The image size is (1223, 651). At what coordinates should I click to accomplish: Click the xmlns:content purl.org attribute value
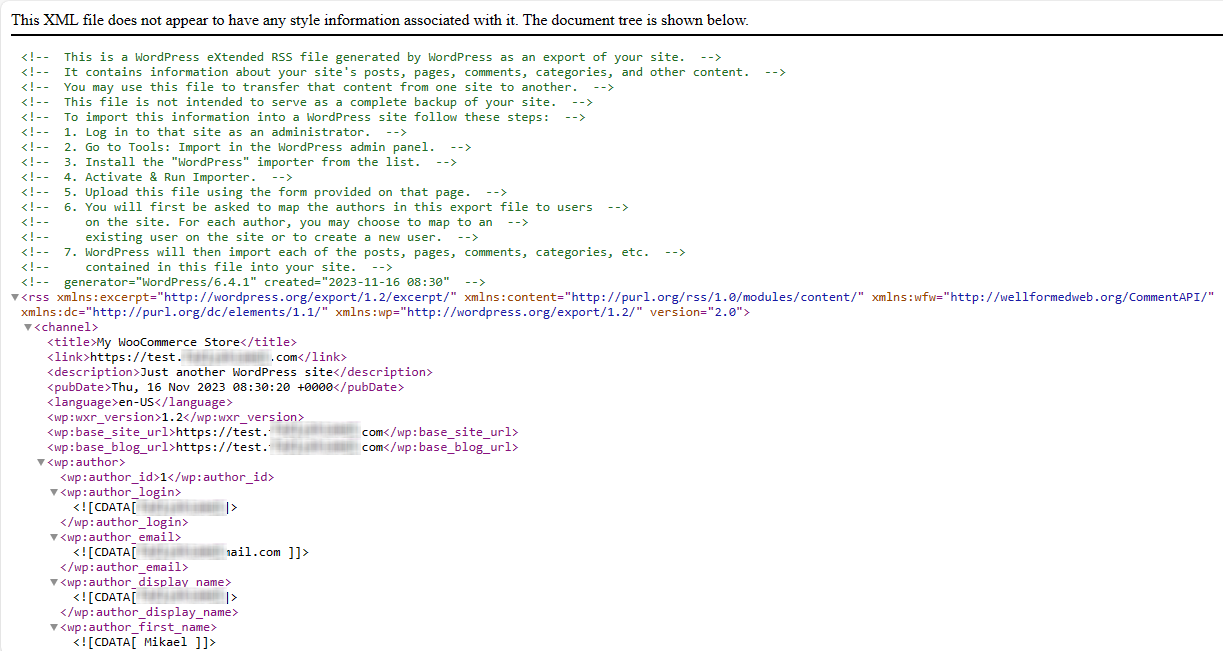[717, 297]
